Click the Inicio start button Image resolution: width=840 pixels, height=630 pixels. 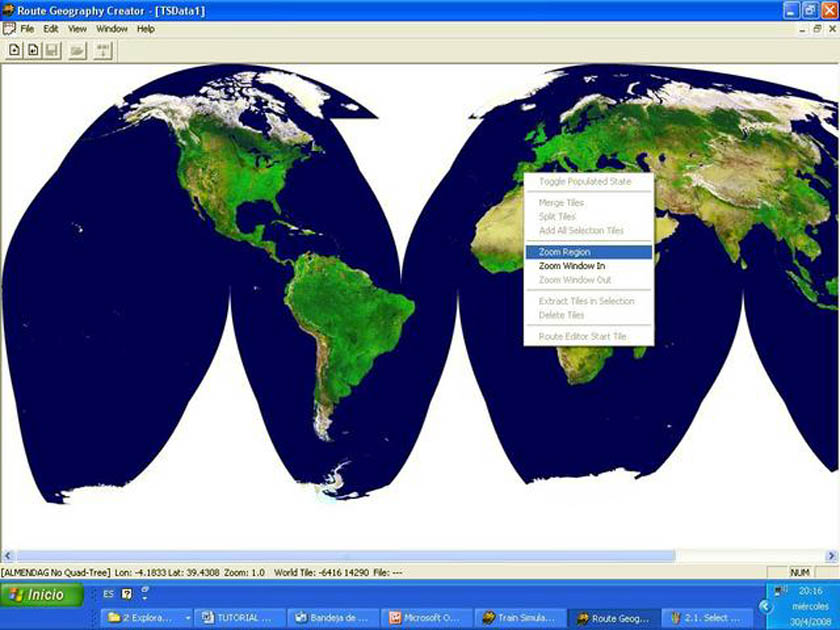click(38, 595)
